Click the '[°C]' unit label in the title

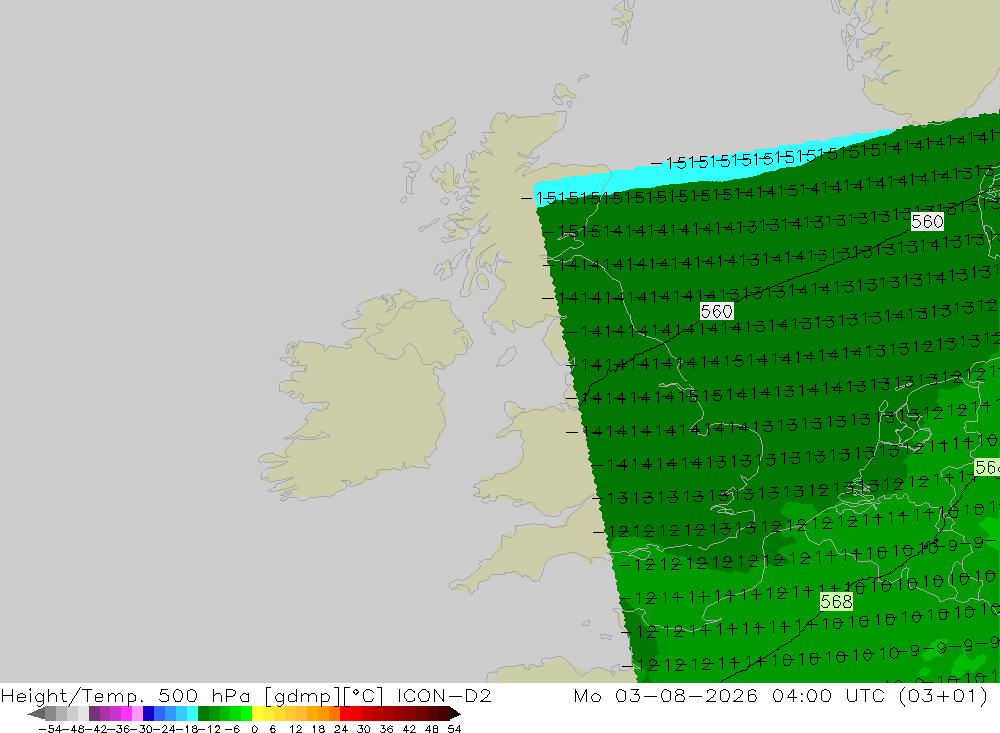[363, 696]
